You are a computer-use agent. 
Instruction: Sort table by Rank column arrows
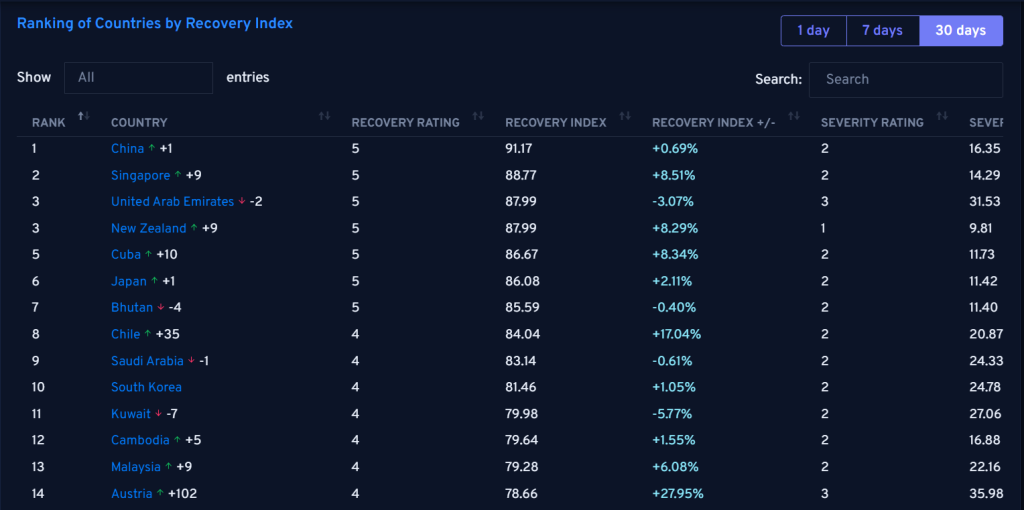point(84,116)
